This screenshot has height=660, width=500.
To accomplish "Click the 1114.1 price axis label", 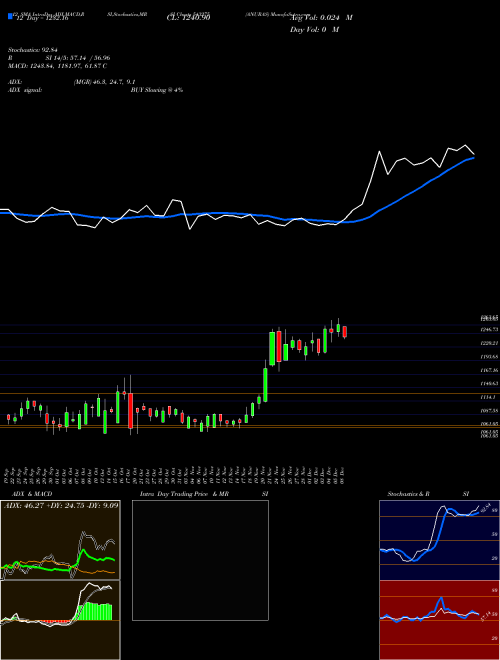I will pyautogui.click(x=490, y=397).
